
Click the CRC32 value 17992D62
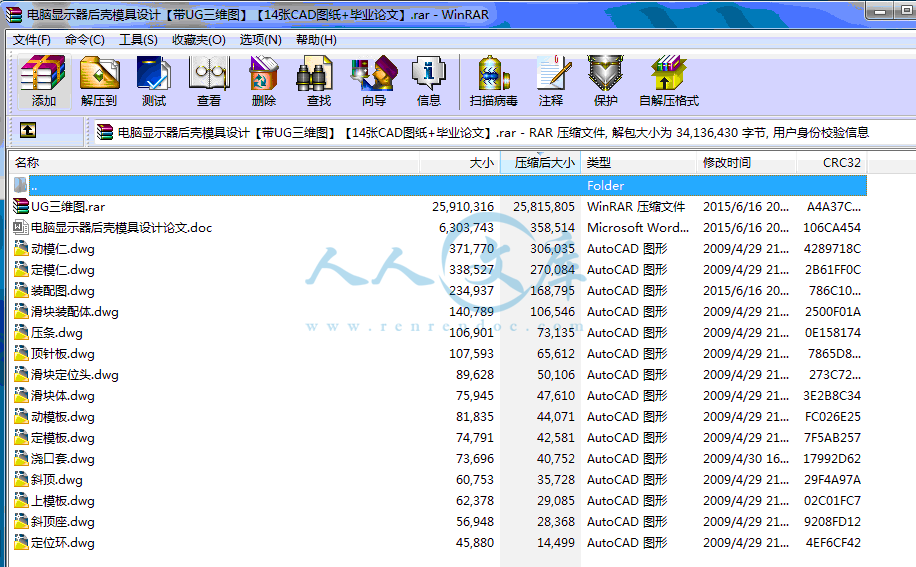[x=832, y=458]
